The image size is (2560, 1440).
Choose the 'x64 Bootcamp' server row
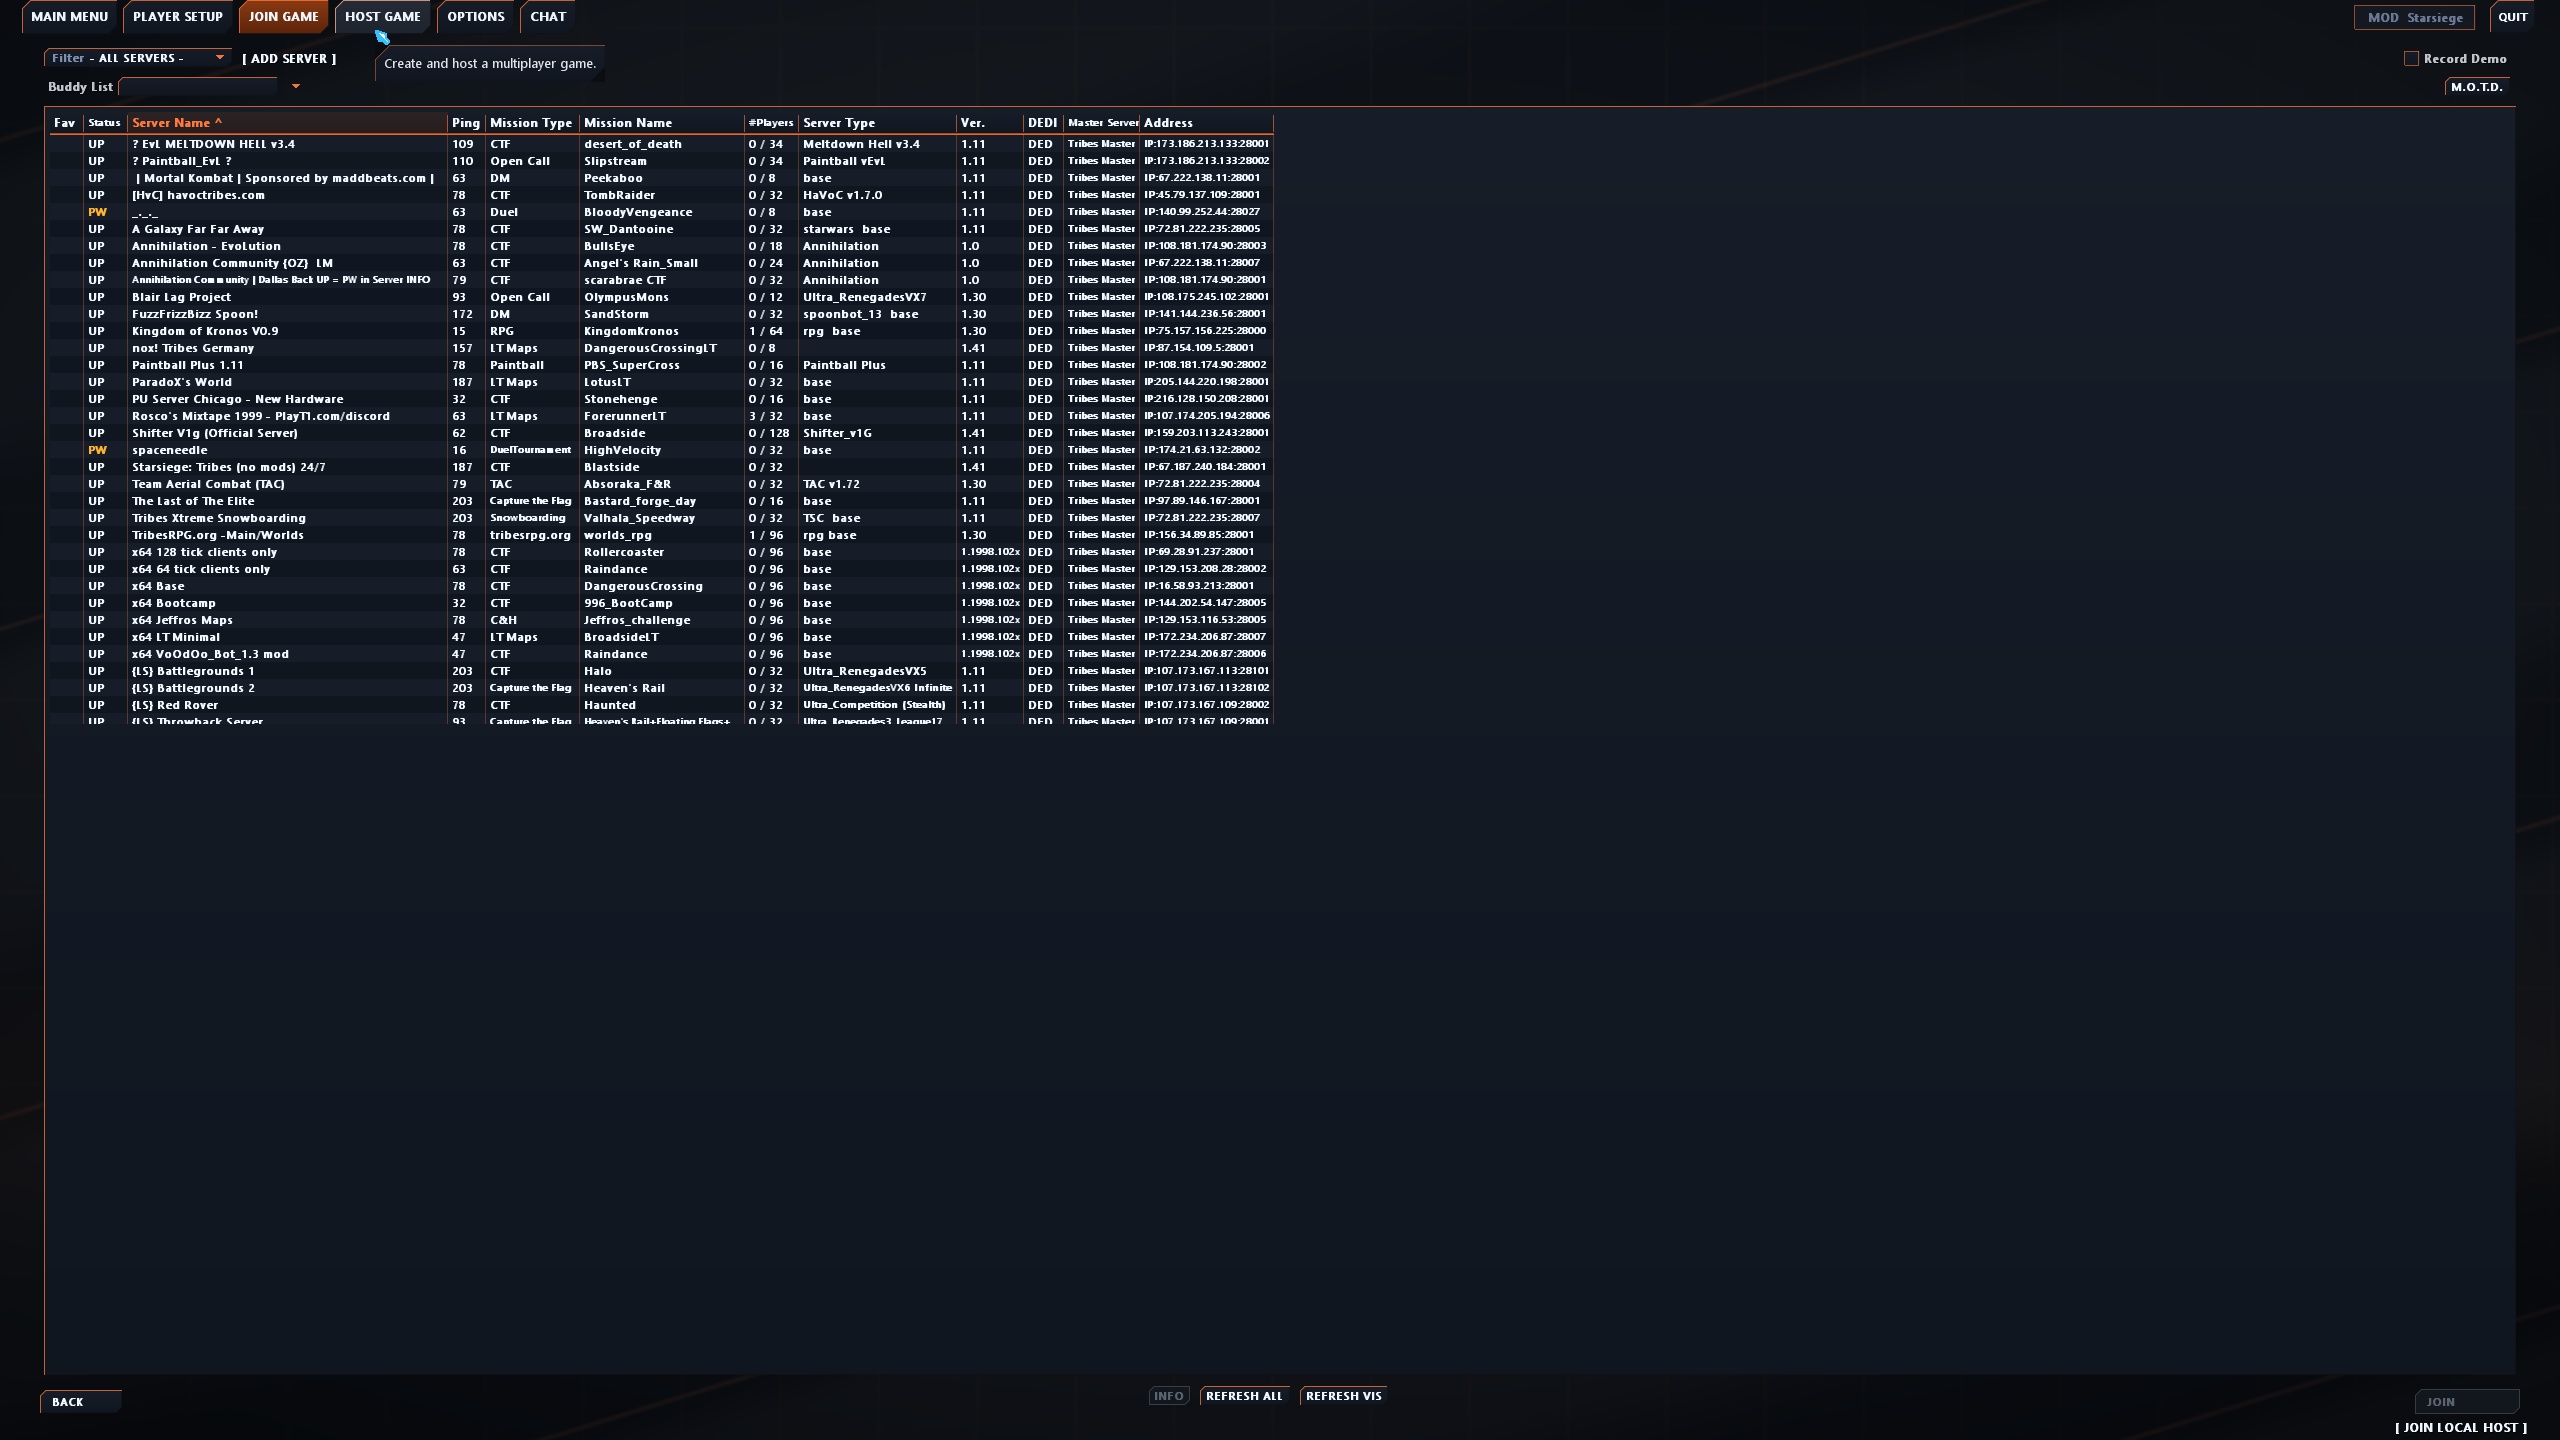(661, 603)
